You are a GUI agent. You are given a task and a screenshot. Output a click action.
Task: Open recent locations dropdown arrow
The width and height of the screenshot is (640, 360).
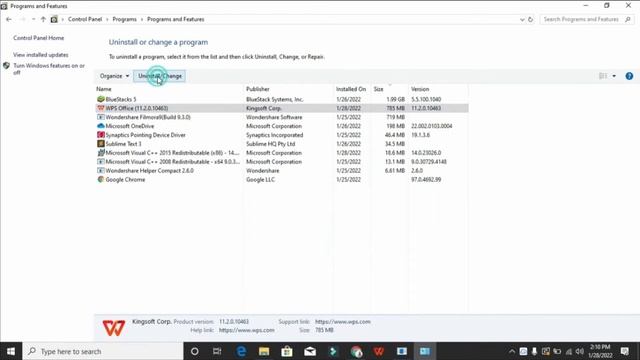pyautogui.click(x=33, y=19)
